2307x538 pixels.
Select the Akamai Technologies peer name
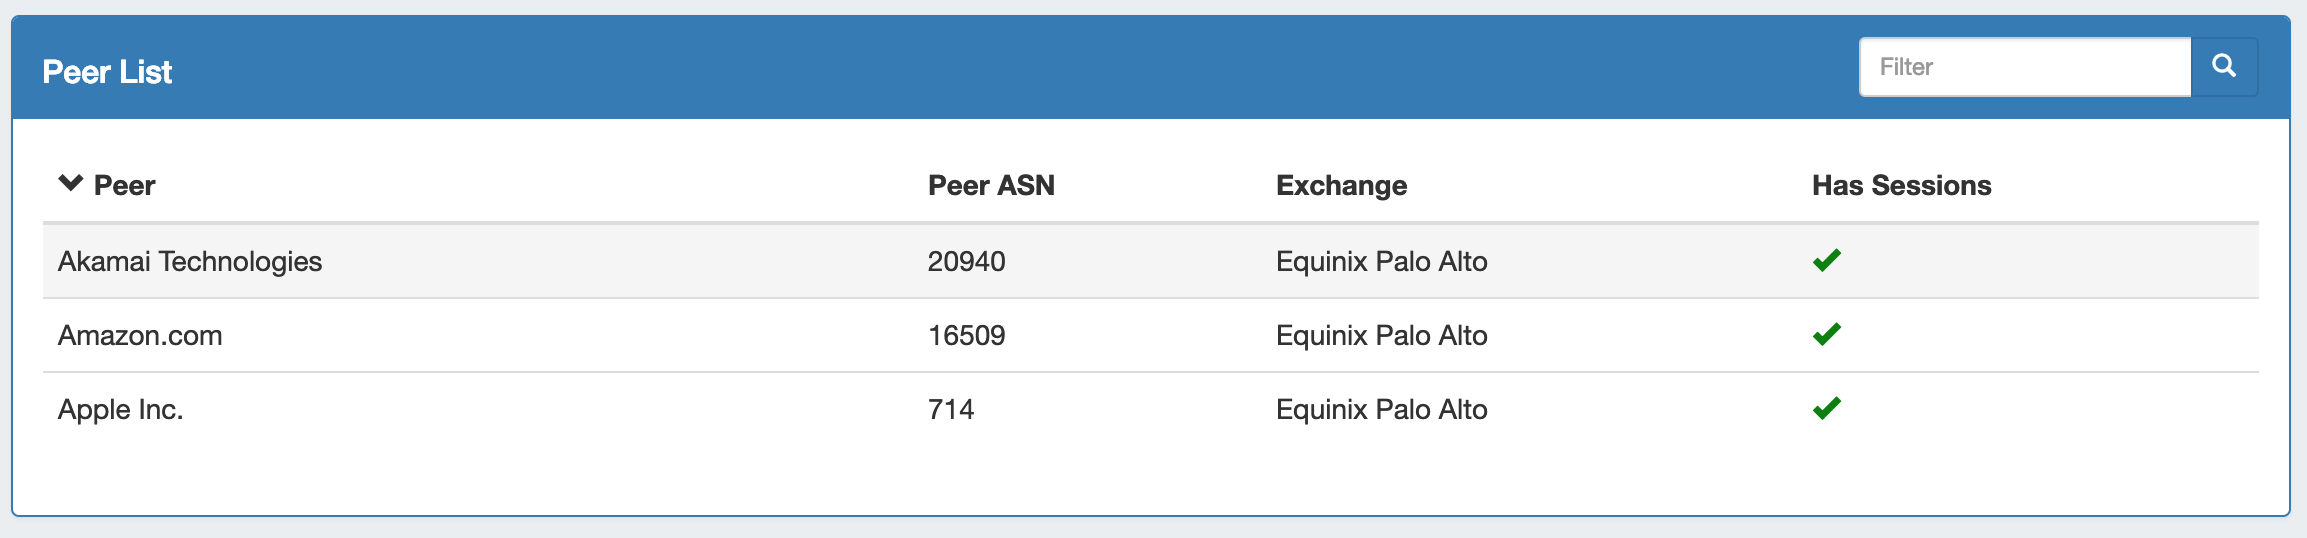tap(190, 261)
